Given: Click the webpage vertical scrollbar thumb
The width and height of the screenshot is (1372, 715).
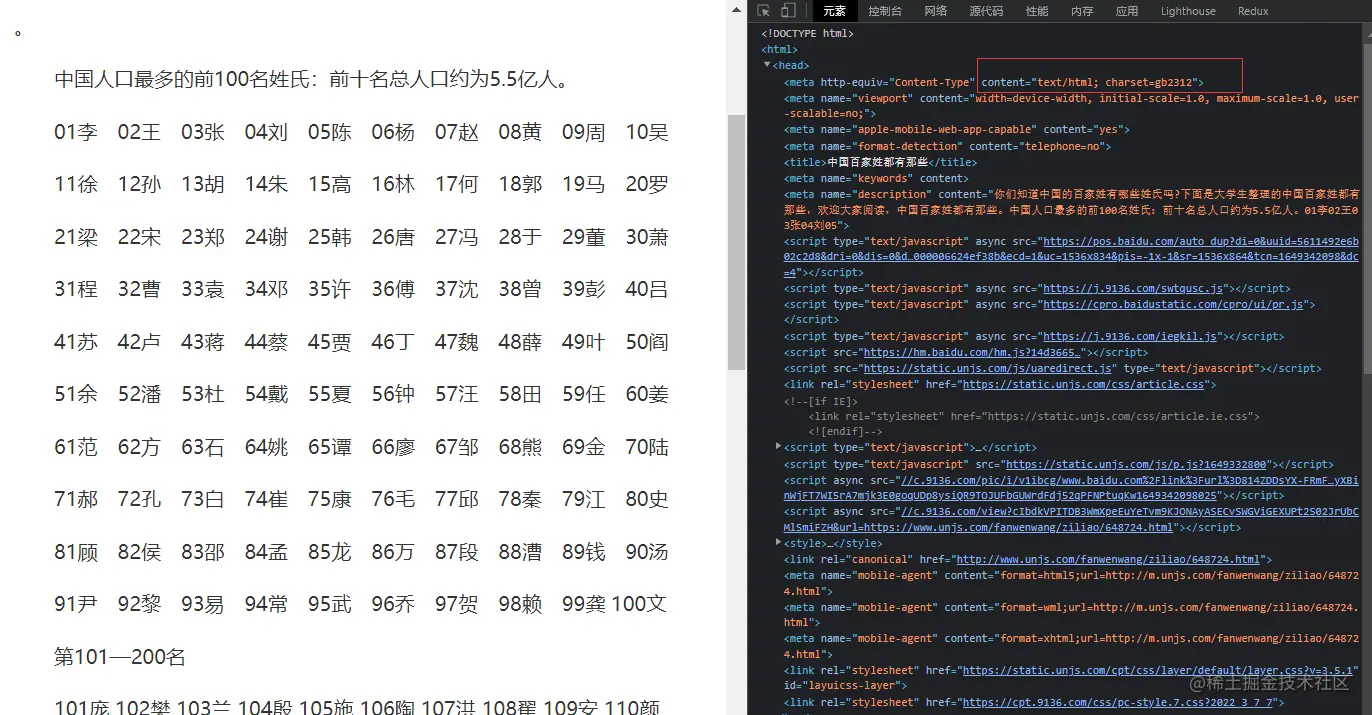Looking at the screenshot, I should click(x=737, y=241).
